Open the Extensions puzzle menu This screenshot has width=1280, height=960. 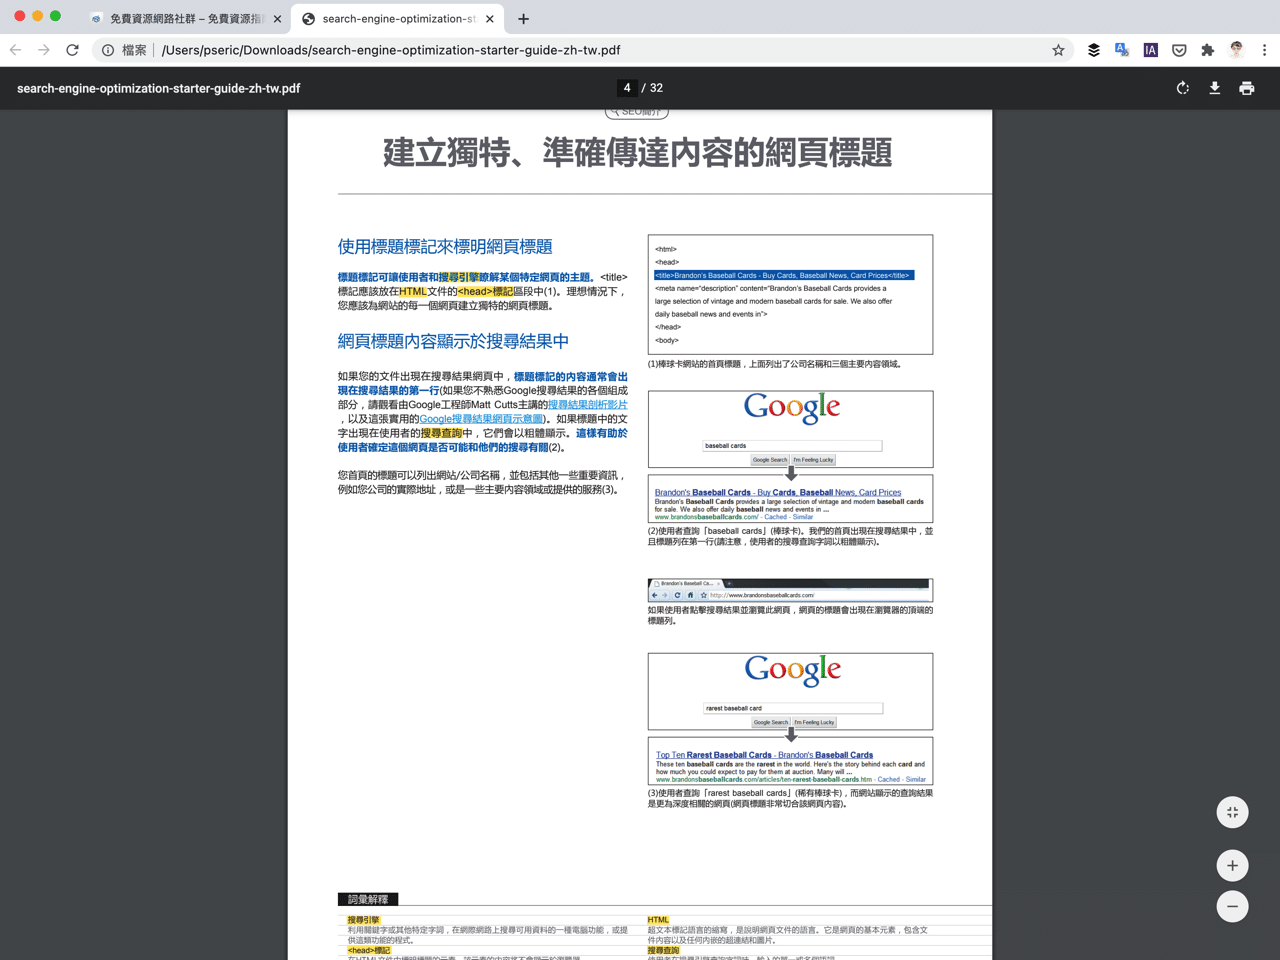pos(1207,50)
